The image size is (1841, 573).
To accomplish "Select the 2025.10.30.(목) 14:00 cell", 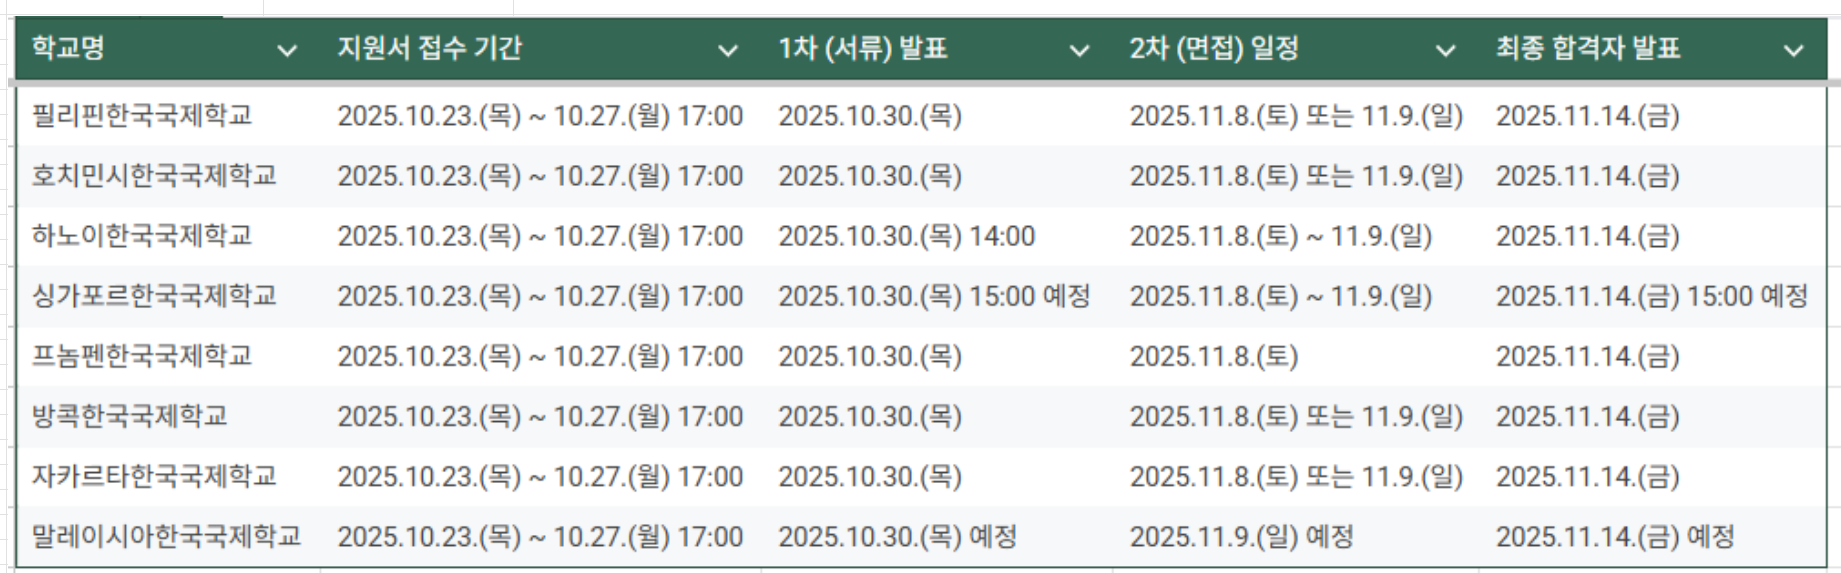I will coord(906,236).
